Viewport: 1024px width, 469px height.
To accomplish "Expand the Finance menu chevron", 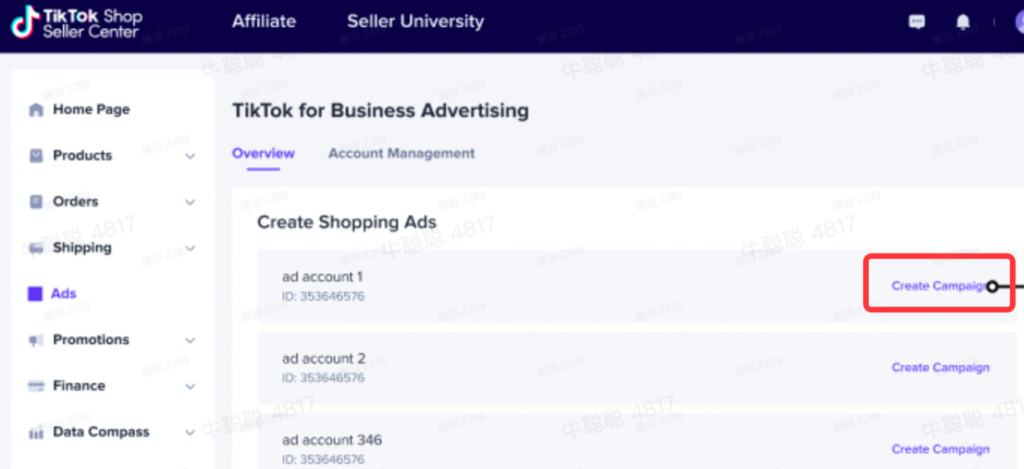I will tap(190, 386).
